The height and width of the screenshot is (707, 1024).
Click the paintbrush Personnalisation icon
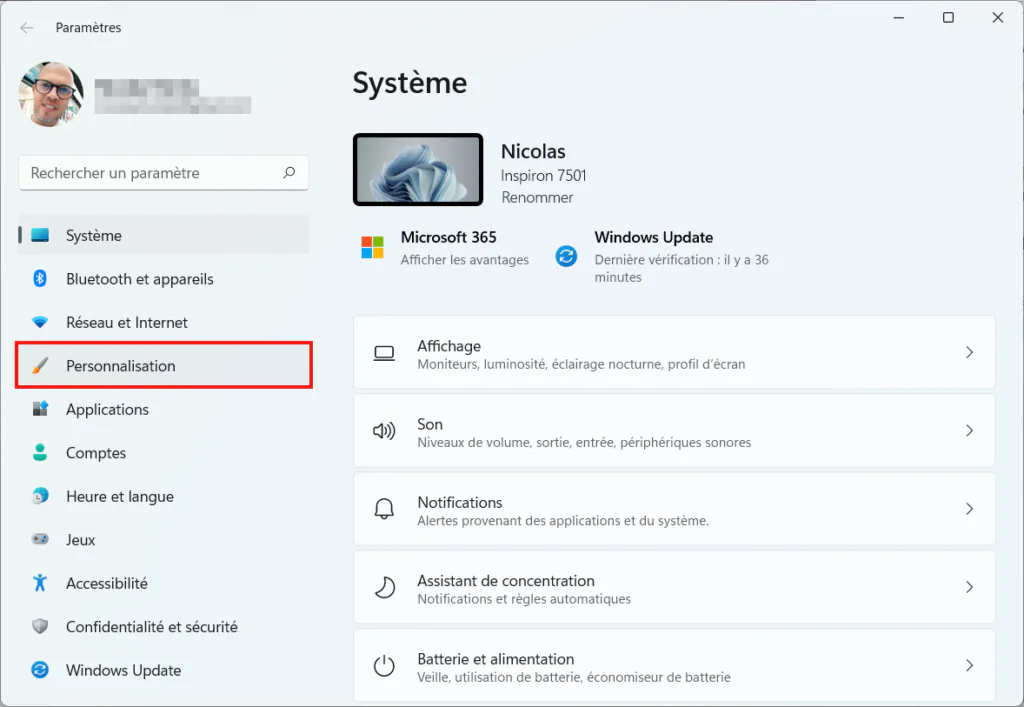[40, 366]
